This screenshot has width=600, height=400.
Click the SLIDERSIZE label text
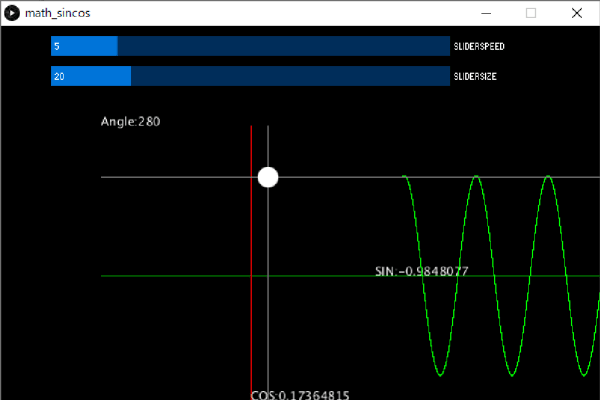(x=475, y=77)
